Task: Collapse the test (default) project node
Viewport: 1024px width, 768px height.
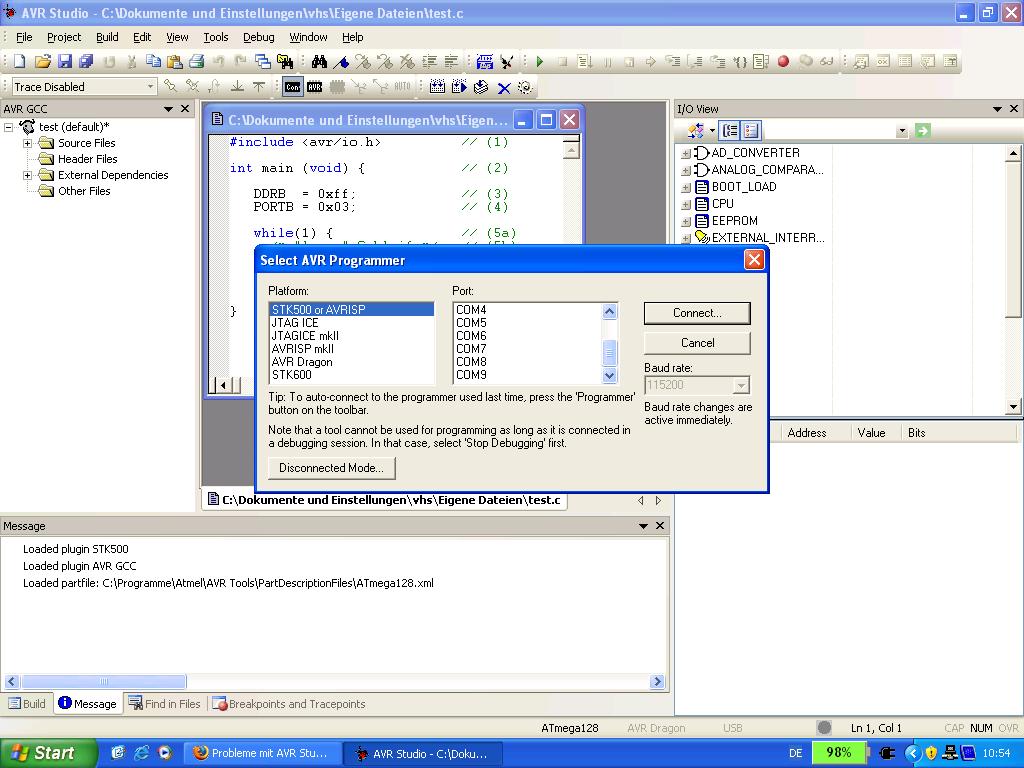Action: point(8,127)
